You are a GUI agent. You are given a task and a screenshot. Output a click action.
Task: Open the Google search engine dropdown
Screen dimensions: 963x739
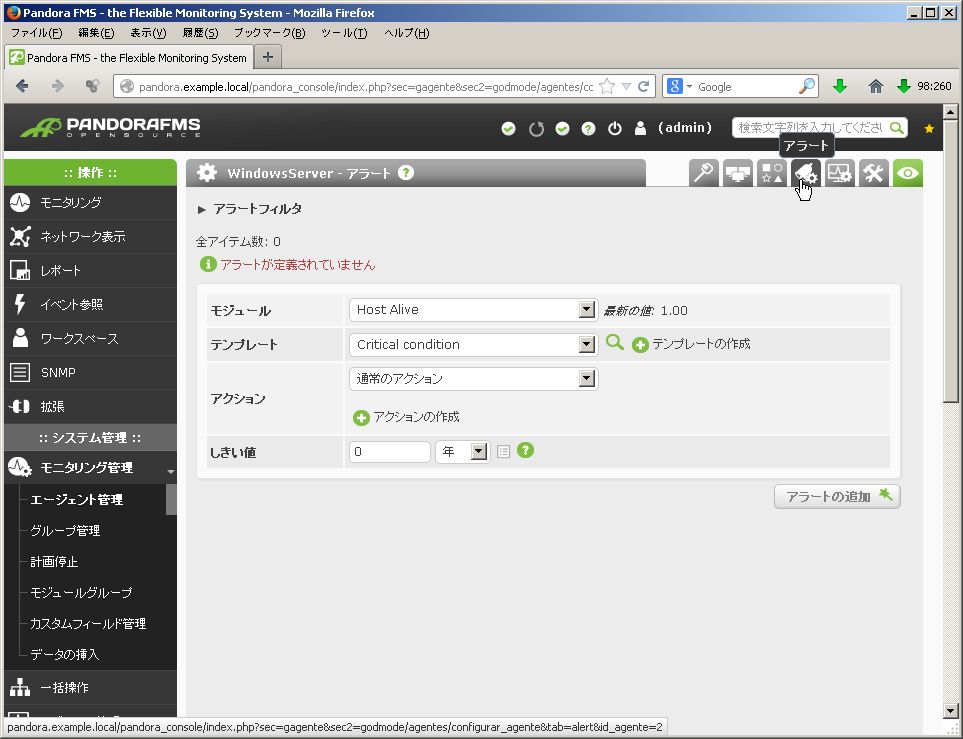coord(679,87)
